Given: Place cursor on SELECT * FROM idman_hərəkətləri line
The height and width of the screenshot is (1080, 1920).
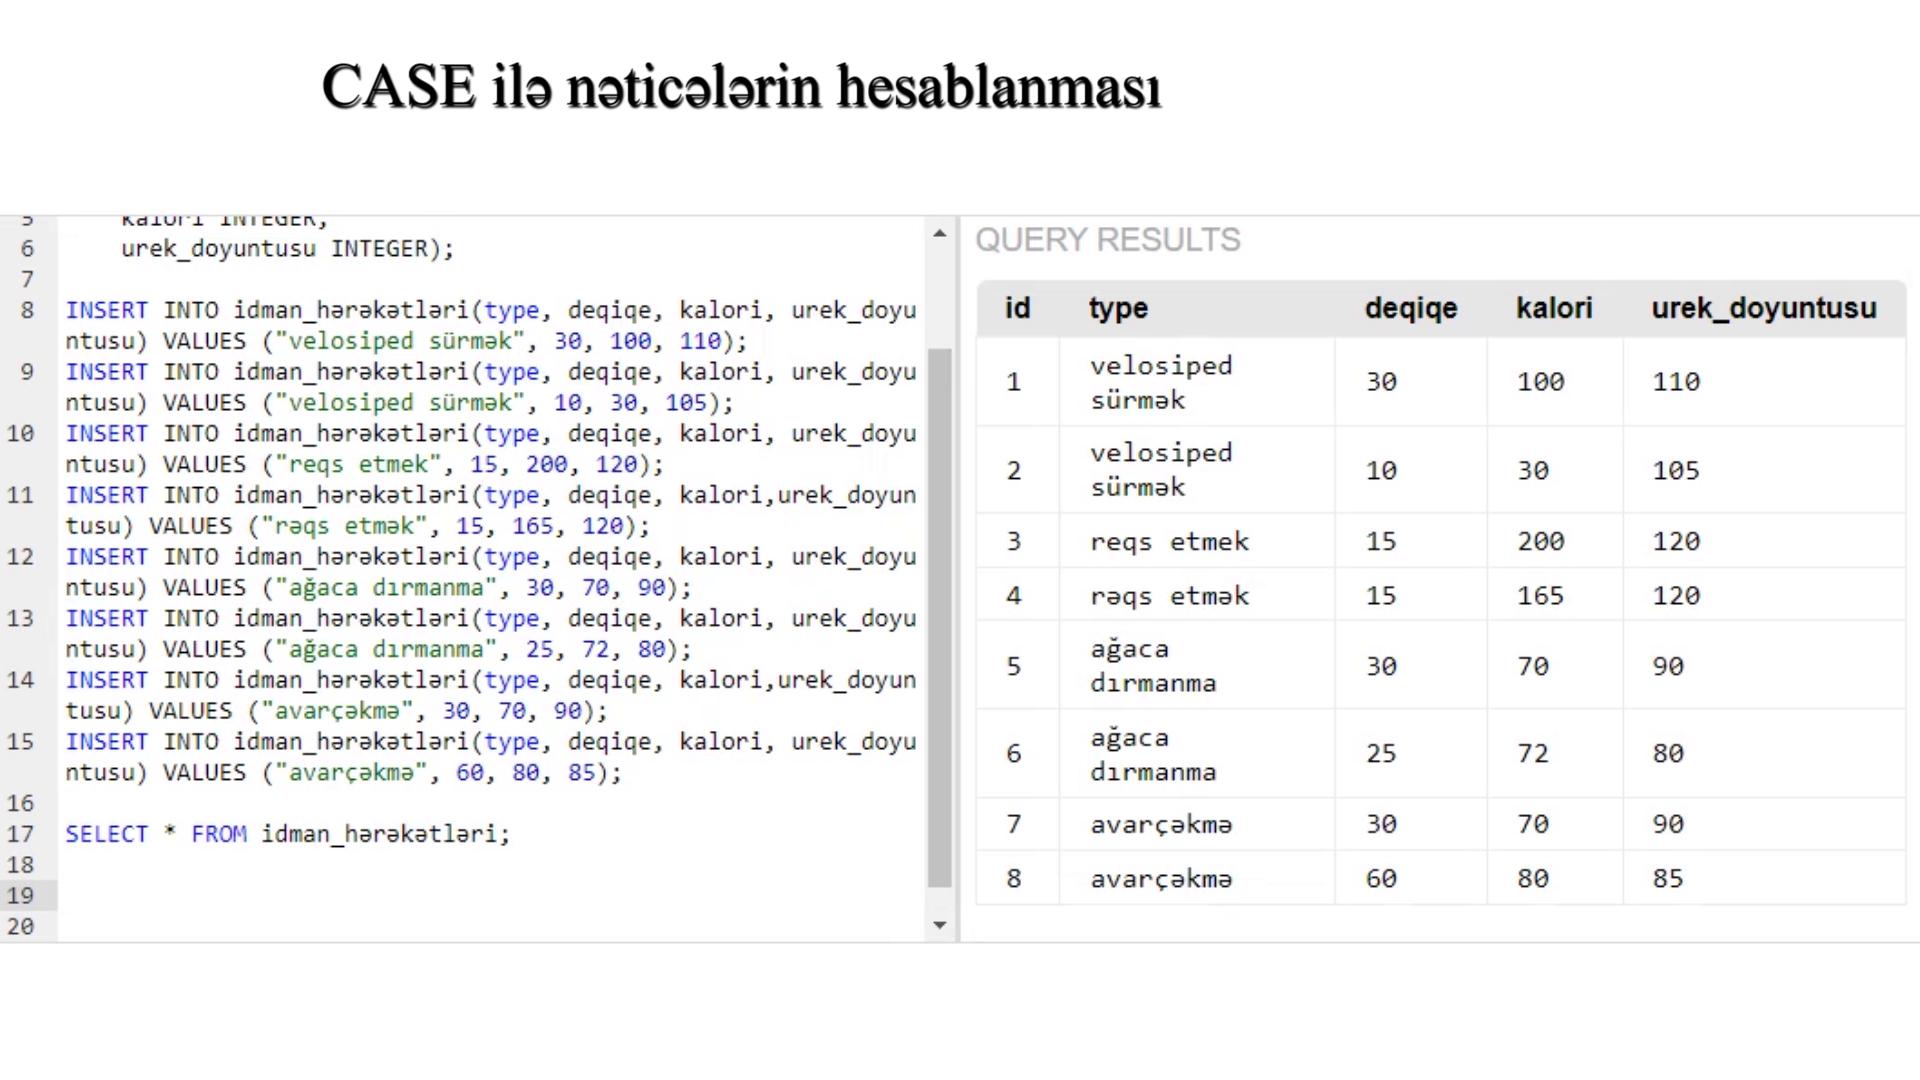Looking at the screenshot, I should (288, 834).
